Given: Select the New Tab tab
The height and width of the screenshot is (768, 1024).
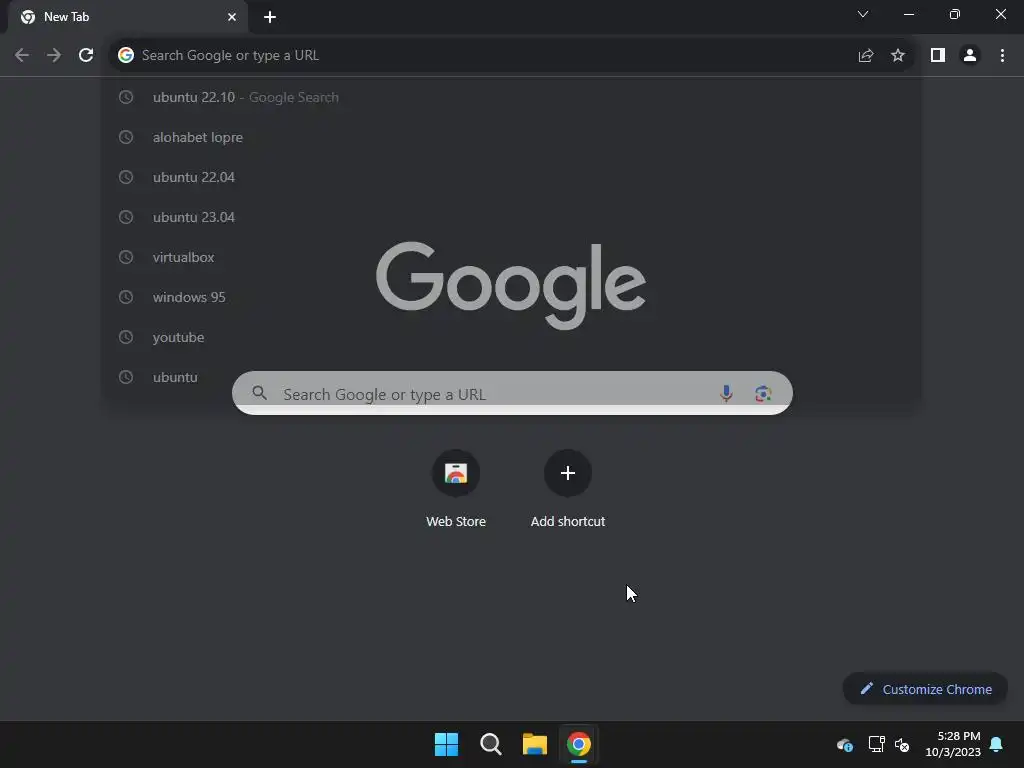Looking at the screenshot, I should coord(128,17).
